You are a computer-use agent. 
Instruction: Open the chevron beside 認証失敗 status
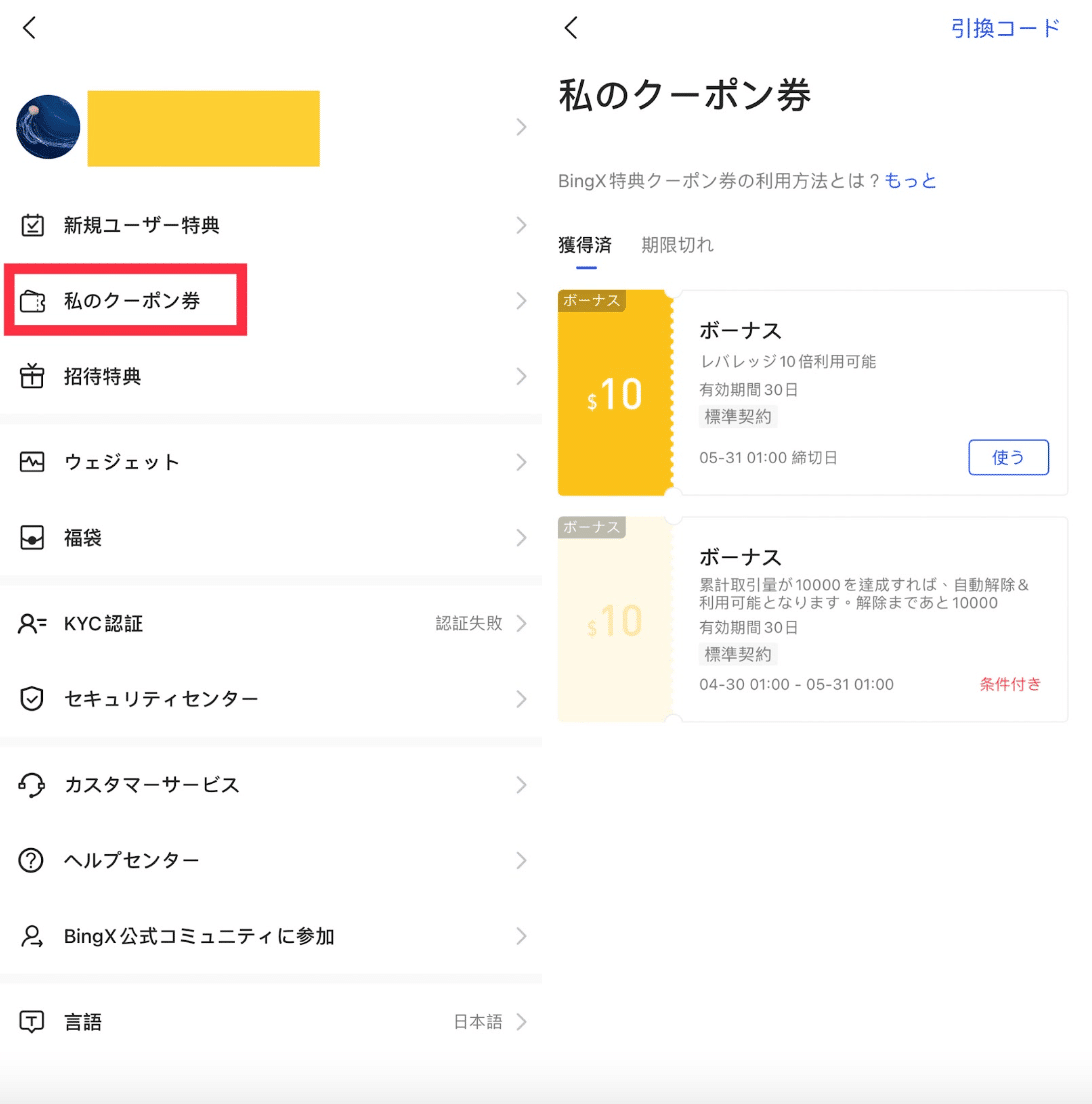[520, 623]
